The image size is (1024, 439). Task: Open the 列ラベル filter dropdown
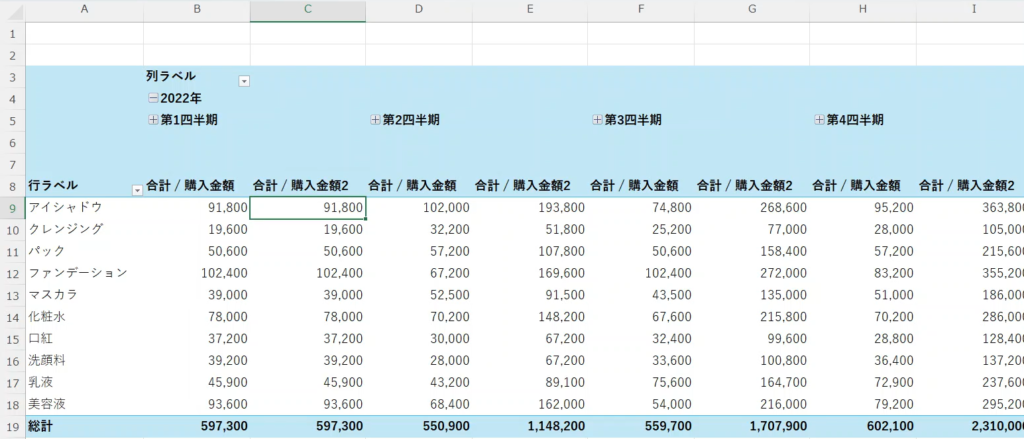(x=244, y=81)
